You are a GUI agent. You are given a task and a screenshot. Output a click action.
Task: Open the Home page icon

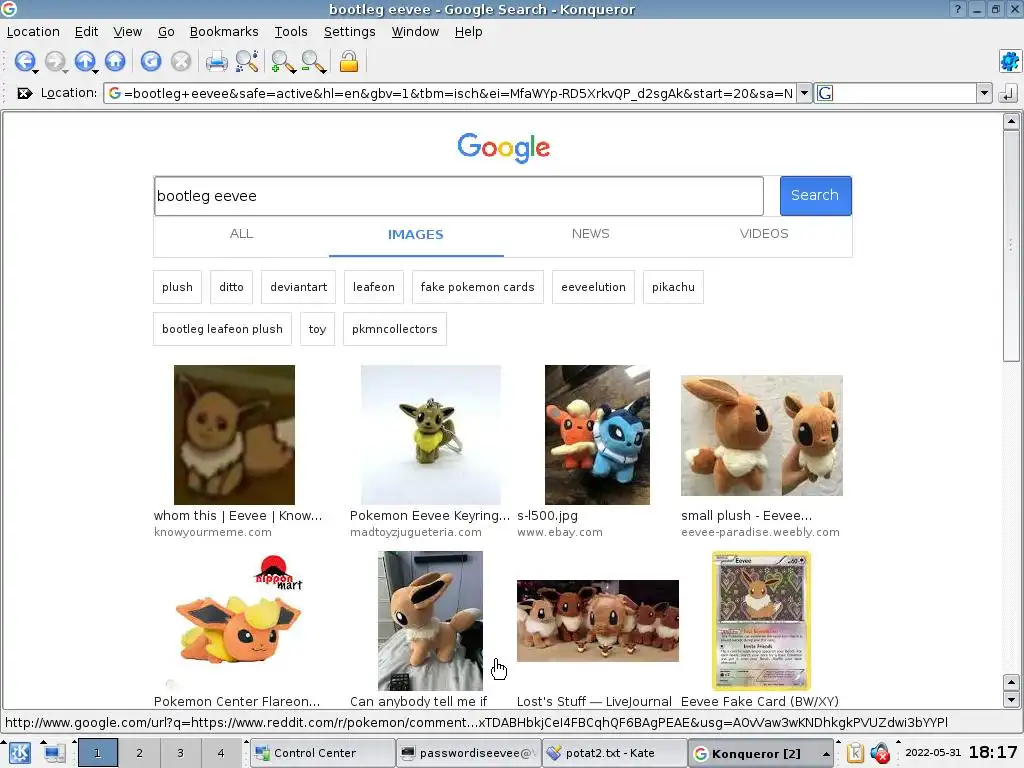tap(115, 61)
